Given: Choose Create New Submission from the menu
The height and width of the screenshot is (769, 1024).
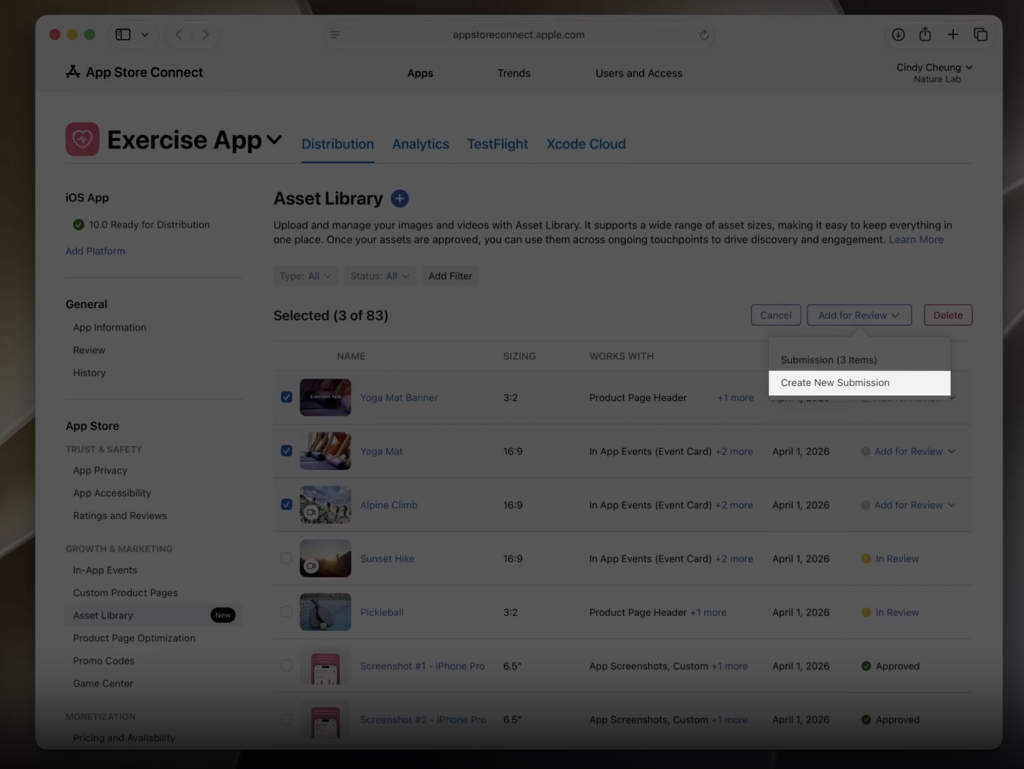Looking at the screenshot, I should tap(859, 383).
